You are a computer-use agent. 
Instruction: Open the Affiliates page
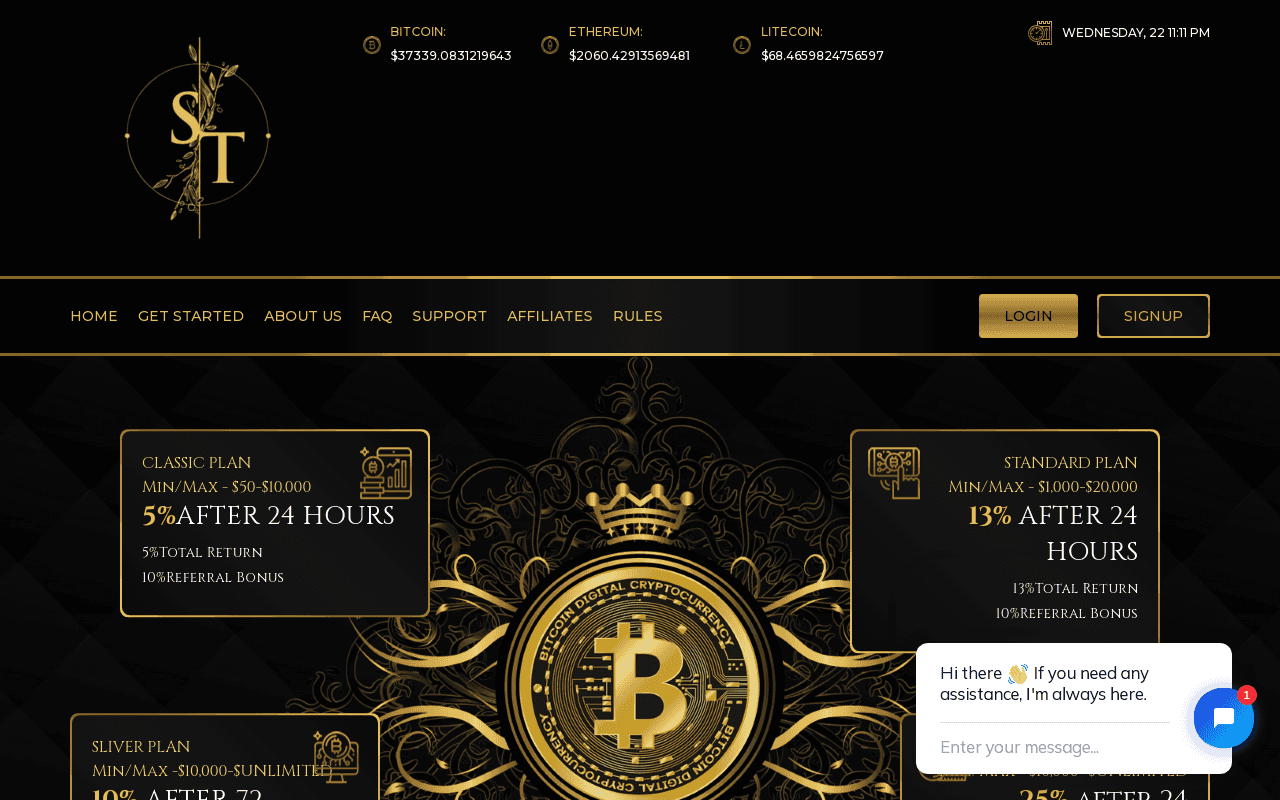point(550,316)
